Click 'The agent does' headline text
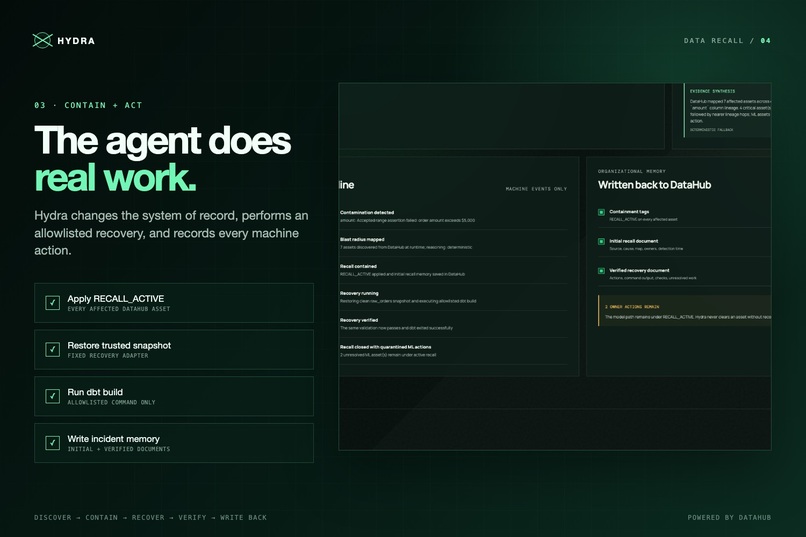 (x=162, y=140)
